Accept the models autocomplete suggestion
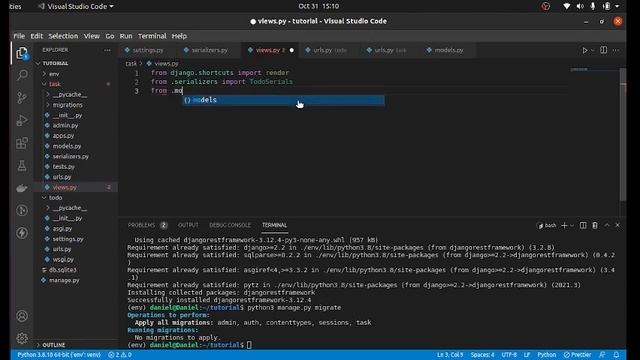Screen dimensions: 640x360 click(x=283, y=100)
